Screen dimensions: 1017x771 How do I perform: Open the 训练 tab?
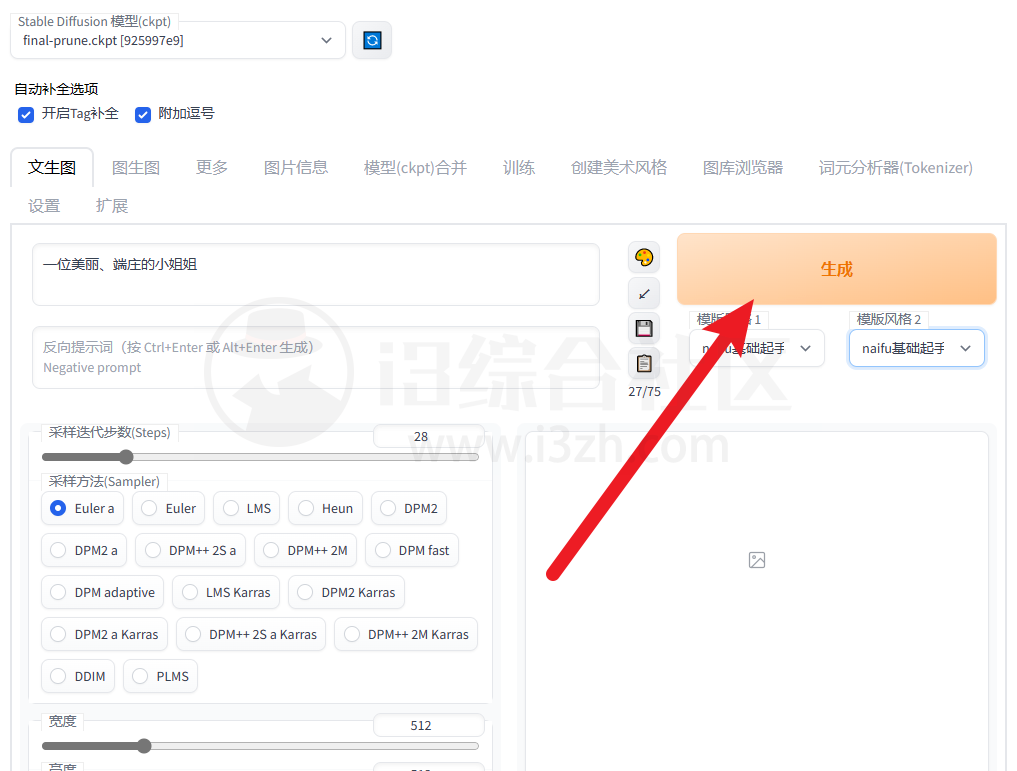(519, 168)
